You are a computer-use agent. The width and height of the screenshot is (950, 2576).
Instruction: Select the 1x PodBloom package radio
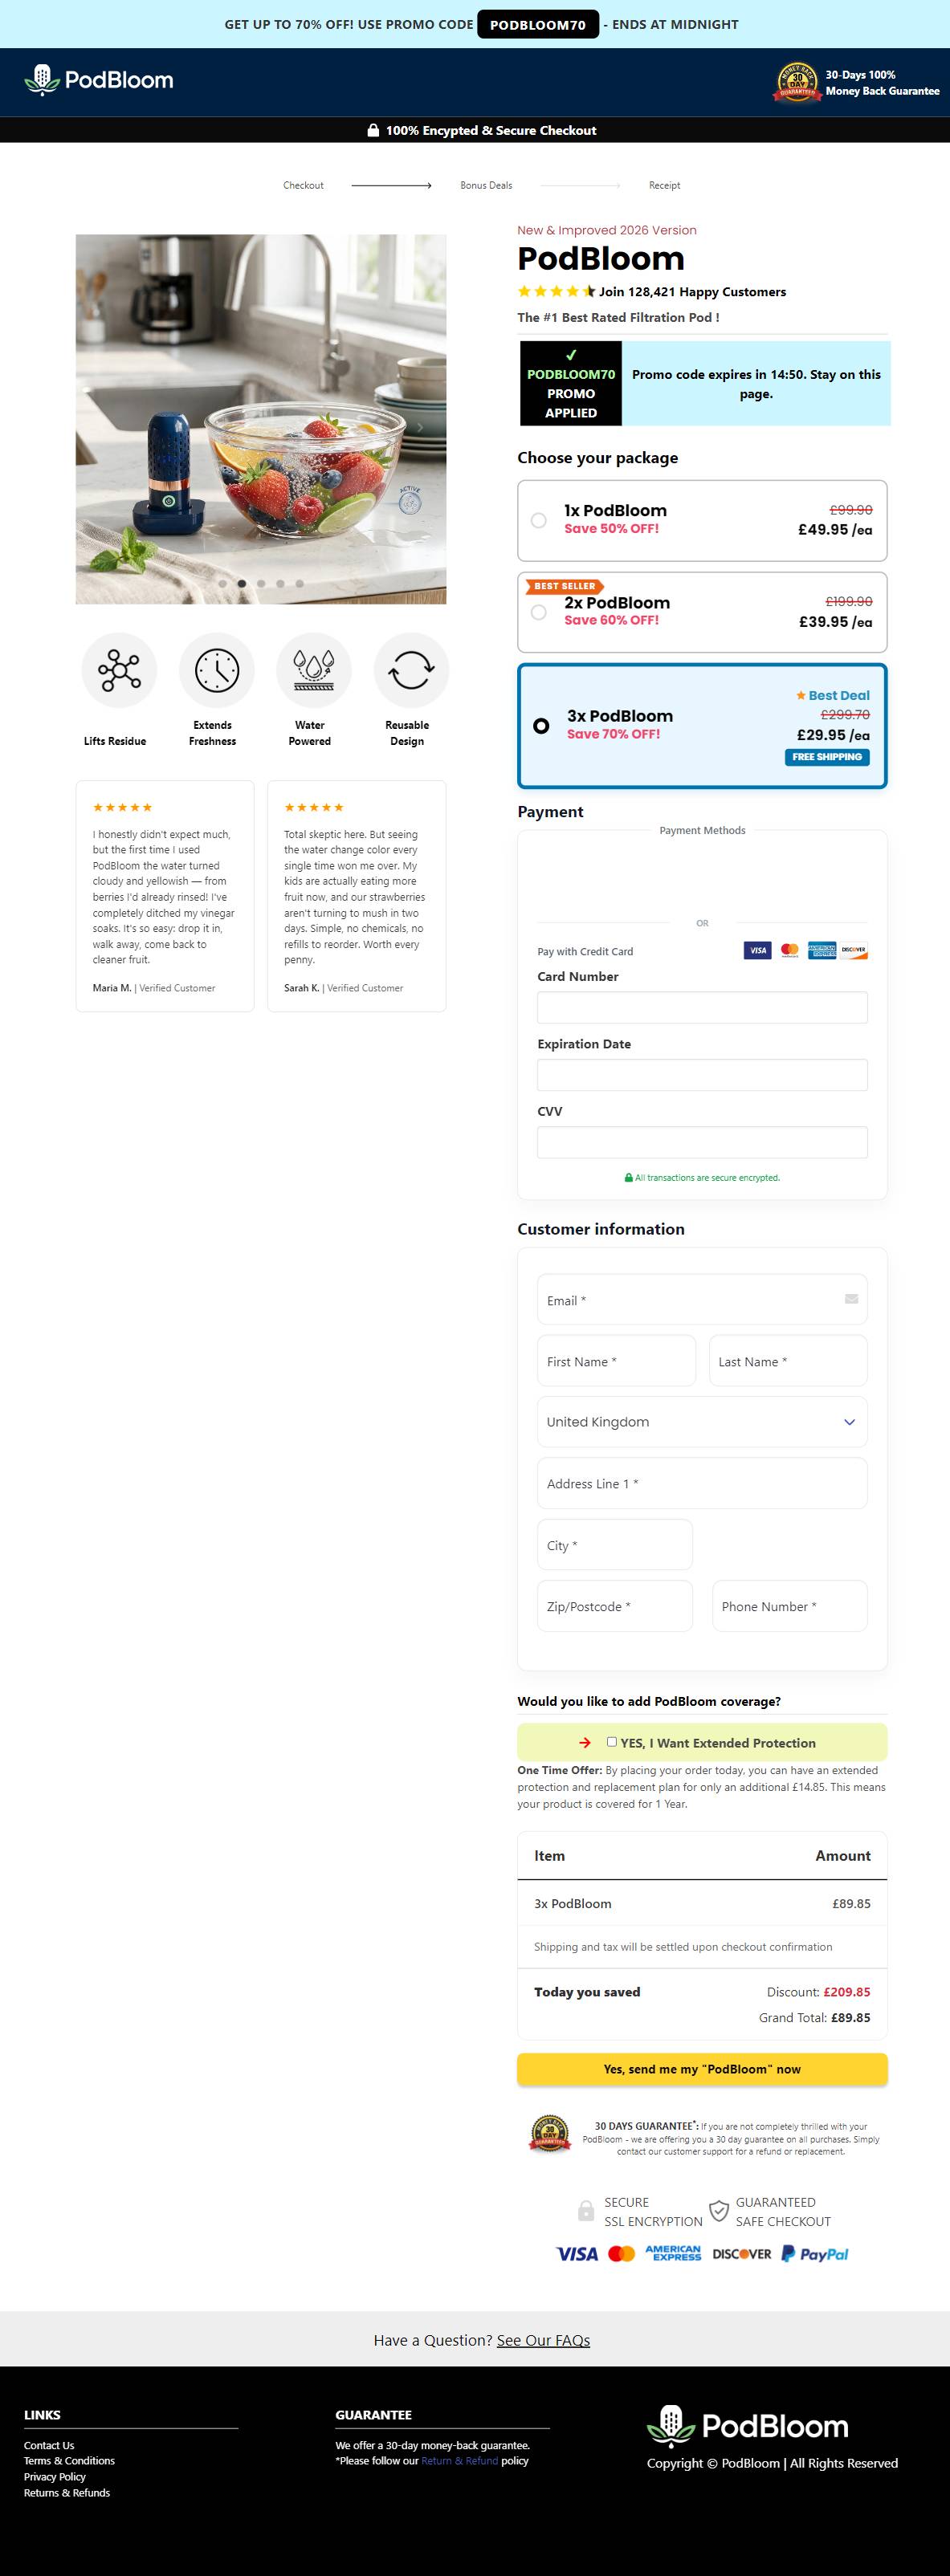click(539, 520)
